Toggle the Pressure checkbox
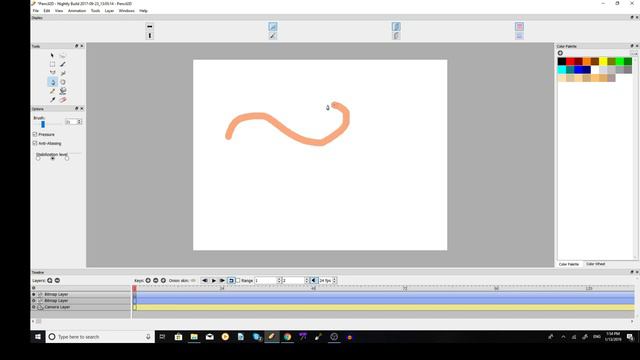 point(35,134)
